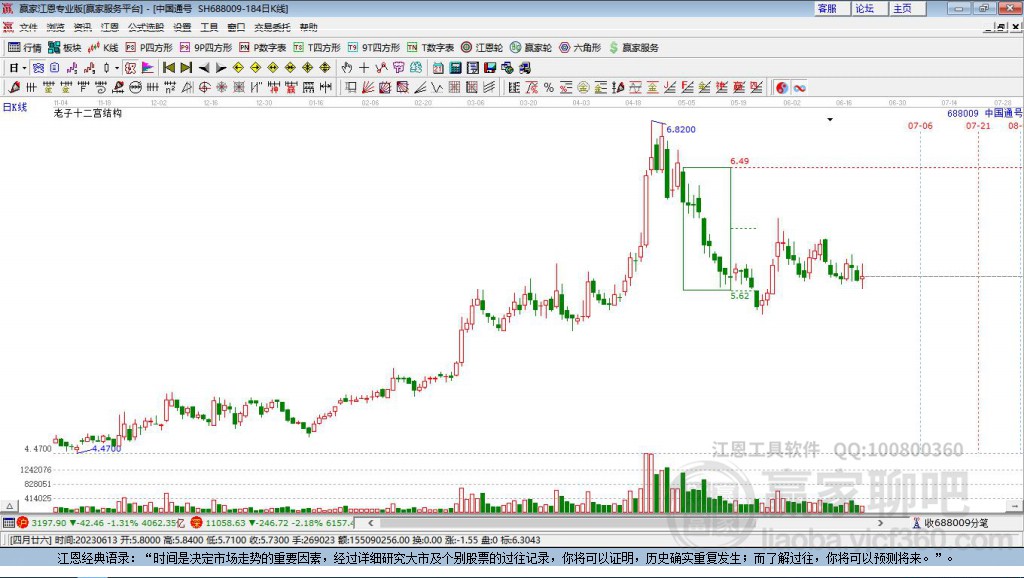Click the 07-06 date marker
The width and height of the screenshot is (1024, 578).
pos(920,125)
